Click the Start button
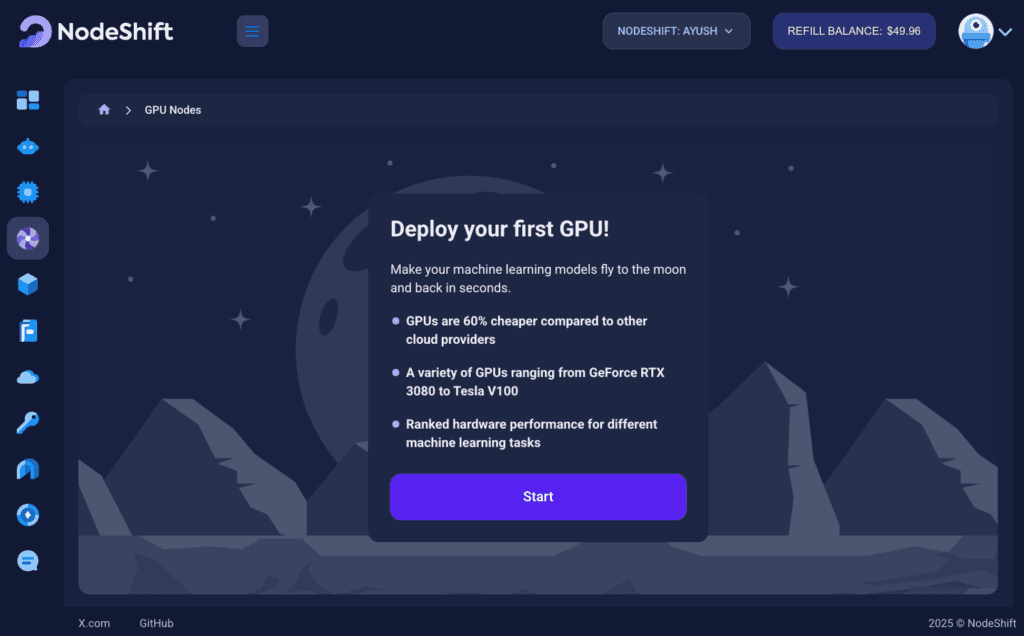This screenshot has width=1024, height=636. click(x=538, y=497)
